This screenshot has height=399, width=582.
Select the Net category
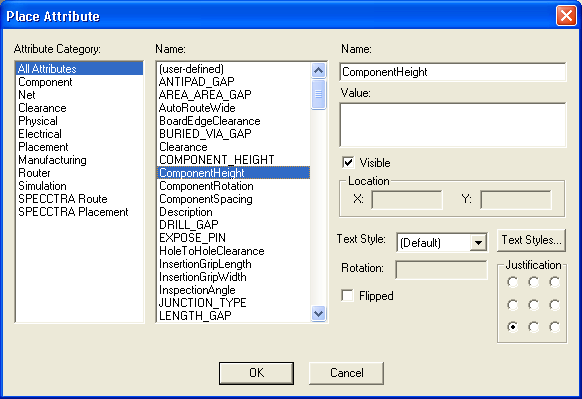pyautogui.click(x=79, y=95)
